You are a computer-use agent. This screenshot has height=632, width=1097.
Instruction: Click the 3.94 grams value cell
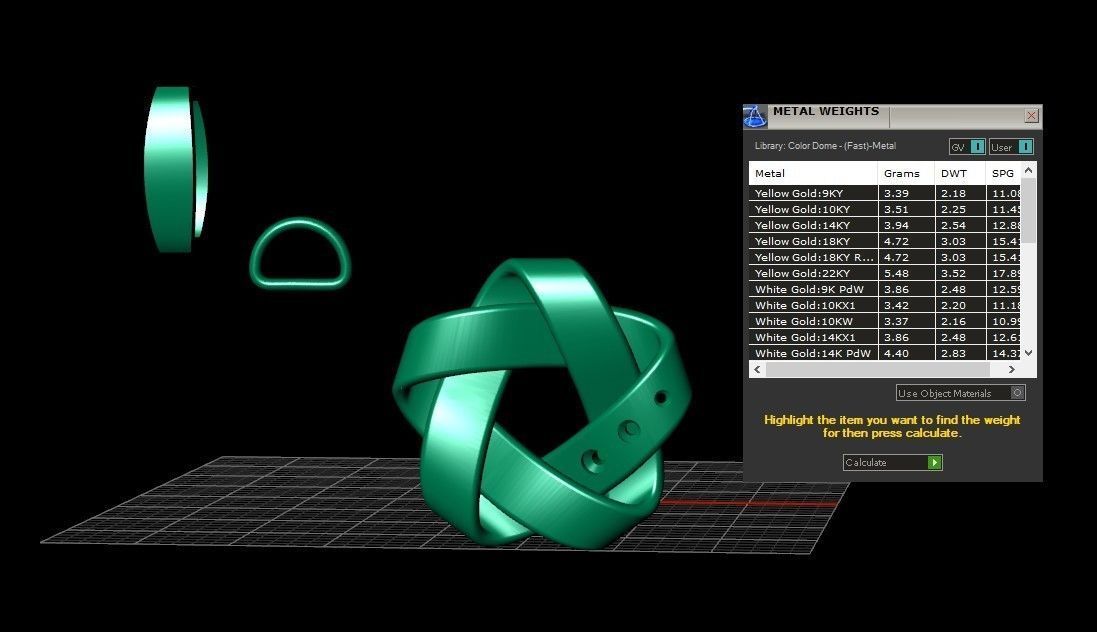[906, 225]
